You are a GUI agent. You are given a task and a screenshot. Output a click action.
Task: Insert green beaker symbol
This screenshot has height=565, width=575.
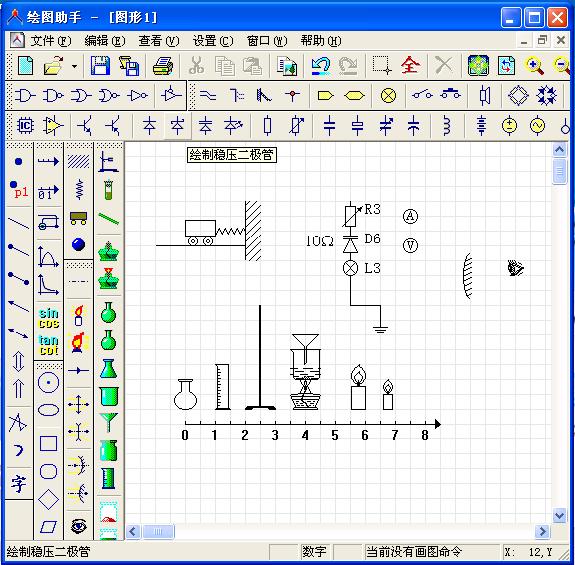click(109, 396)
